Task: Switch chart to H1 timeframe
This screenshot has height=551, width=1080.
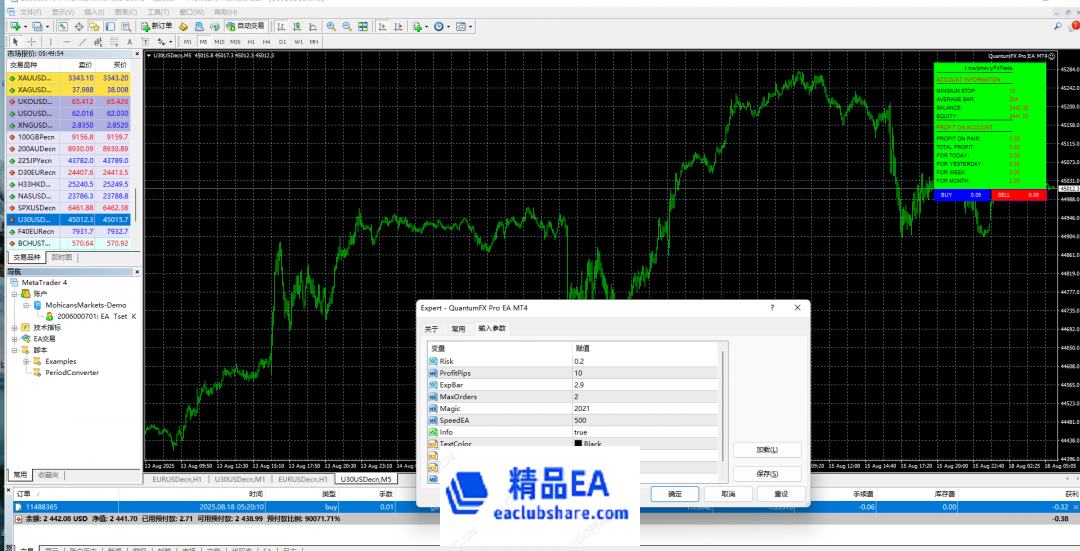Action: (251, 42)
